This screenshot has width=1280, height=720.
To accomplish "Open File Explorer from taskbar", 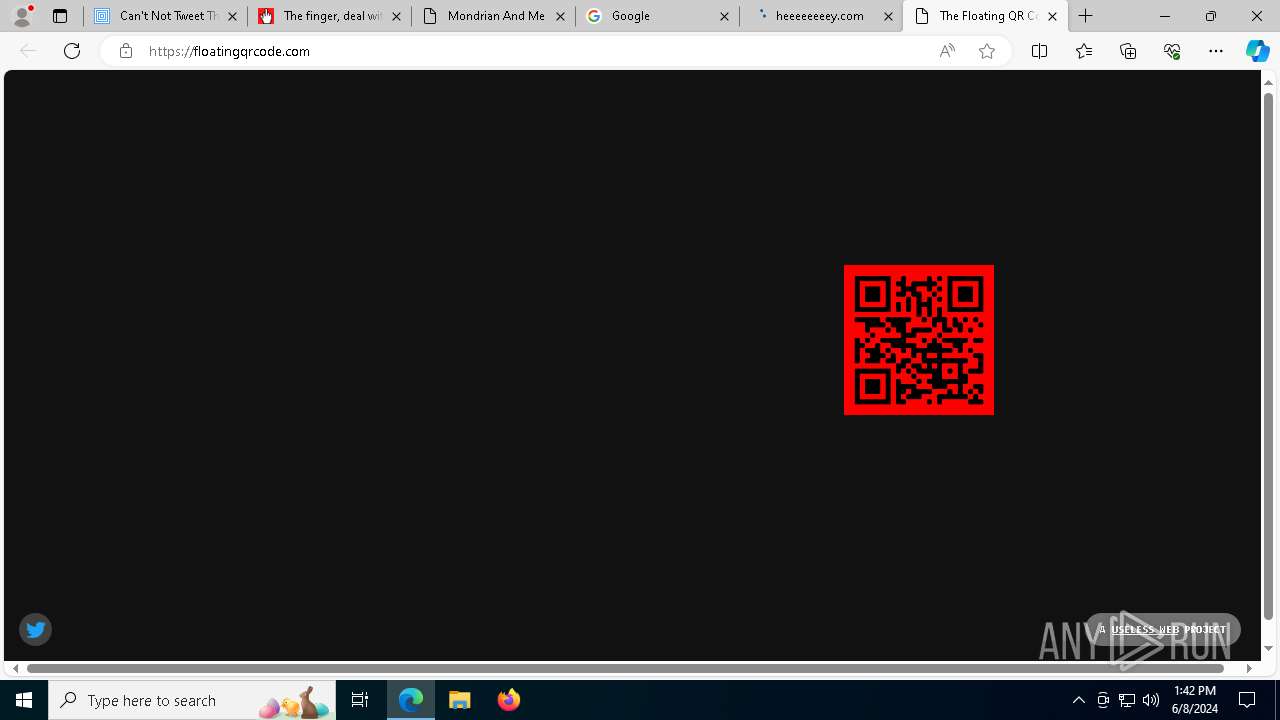I will coord(460,700).
